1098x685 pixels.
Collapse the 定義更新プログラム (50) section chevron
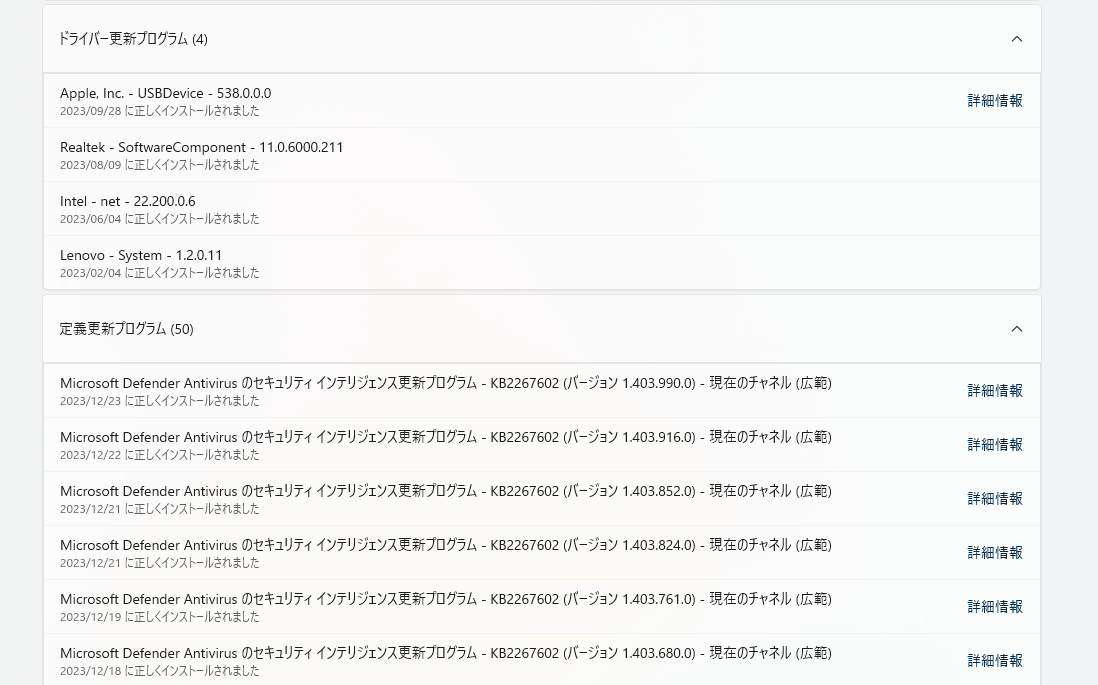click(1017, 329)
